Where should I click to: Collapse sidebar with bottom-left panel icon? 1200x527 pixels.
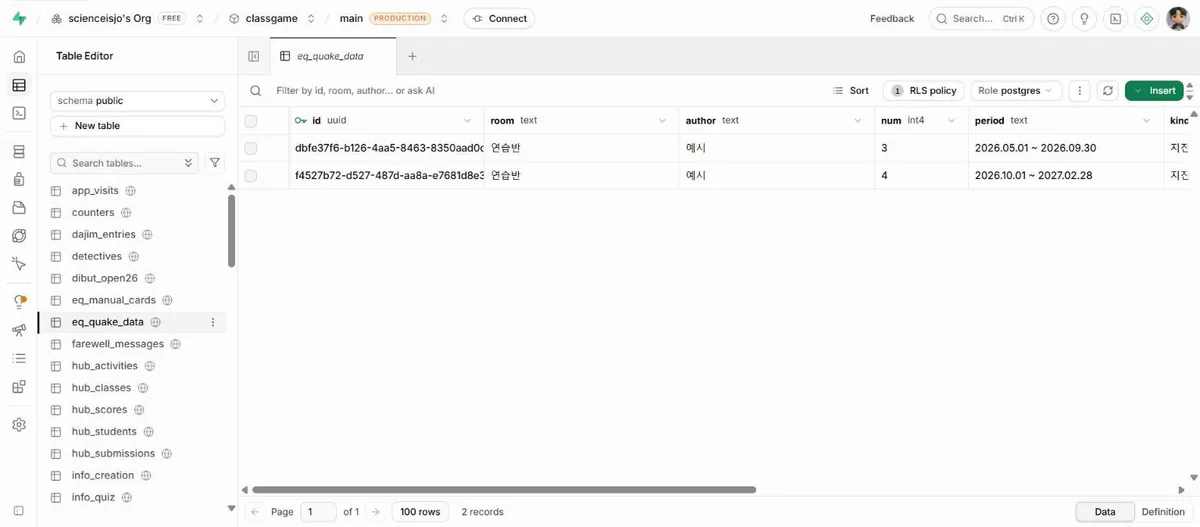[19, 511]
